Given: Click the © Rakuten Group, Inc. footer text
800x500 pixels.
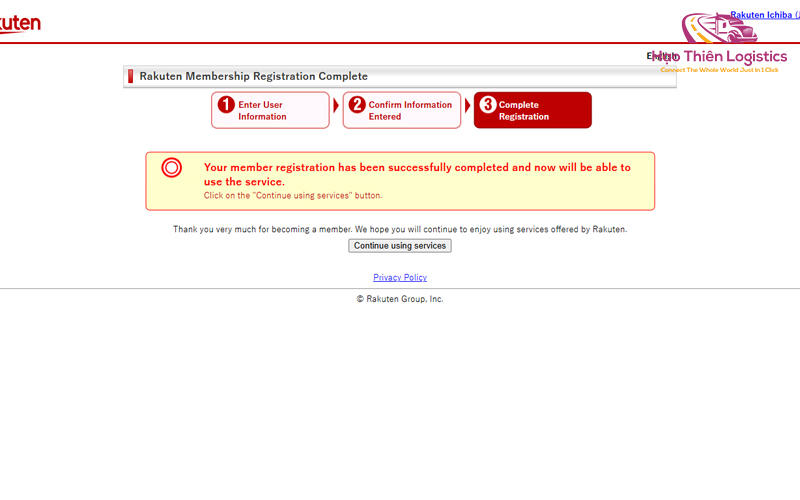Looking at the screenshot, I should pos(400,299).
